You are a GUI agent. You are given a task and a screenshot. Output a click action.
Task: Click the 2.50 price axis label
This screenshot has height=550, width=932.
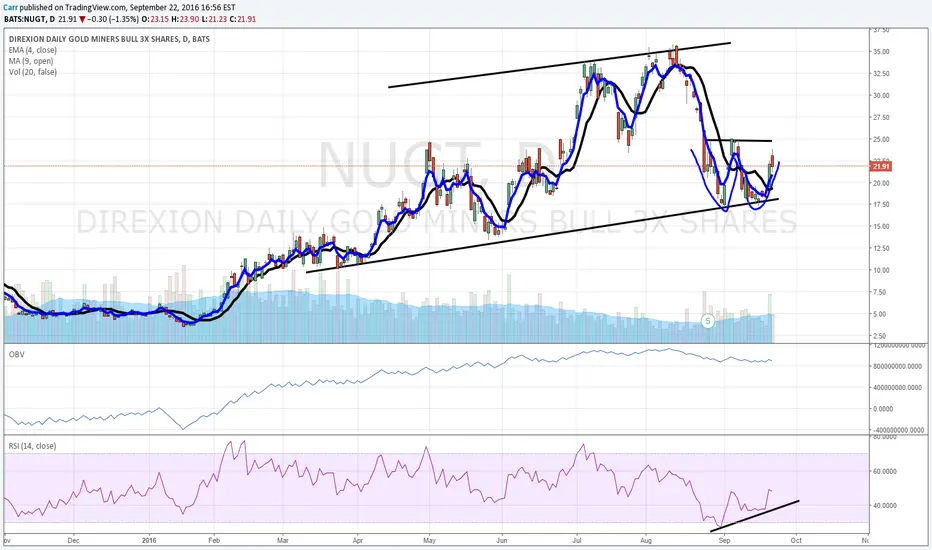(880, 336)
